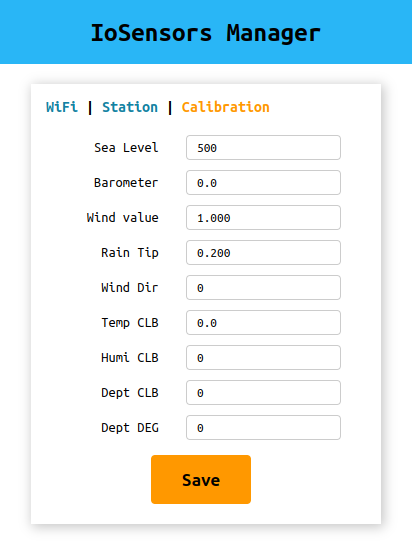Click the Wind value label
Screen dimensions: 412x556
coord(122,218)
